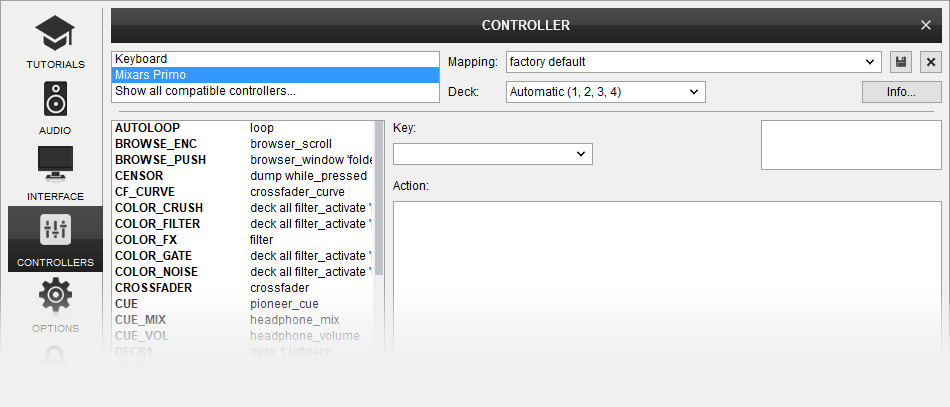Open the Interface settings monitor icon
Viewport: 950px width, 407px height.
55,165
